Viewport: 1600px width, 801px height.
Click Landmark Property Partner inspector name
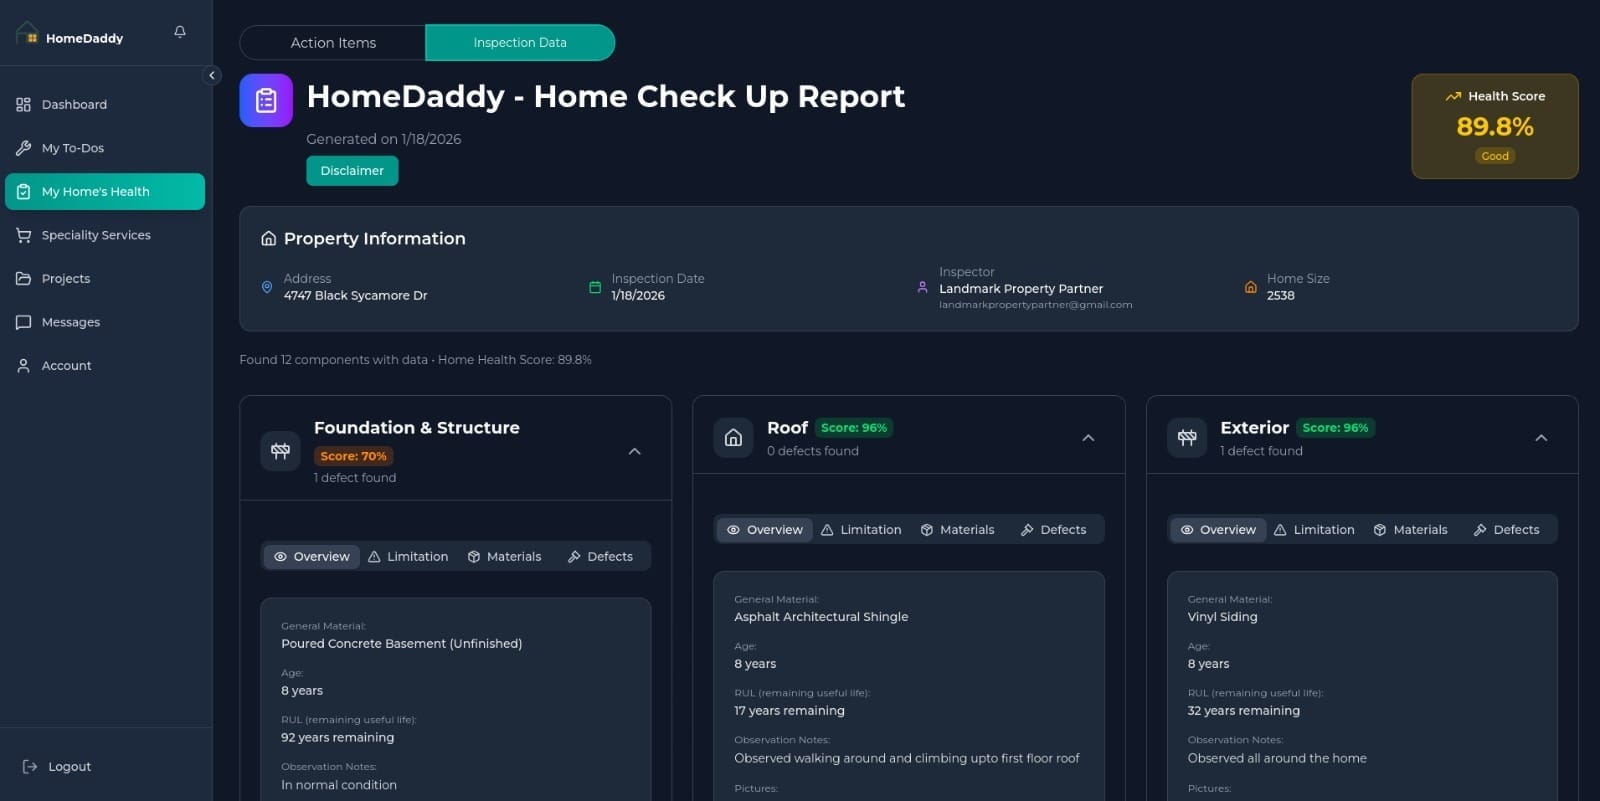click(1021, 289)
